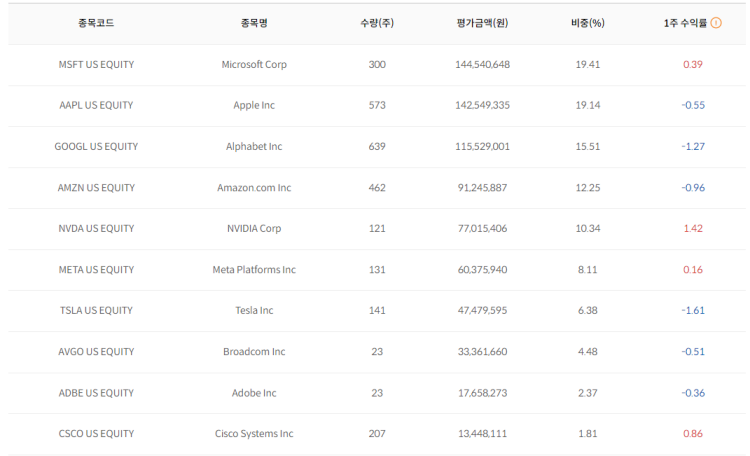This screenshot has height=456, width=750.
Task: Click valuation amount 47,479,595
Action: (x=482, y=311)
